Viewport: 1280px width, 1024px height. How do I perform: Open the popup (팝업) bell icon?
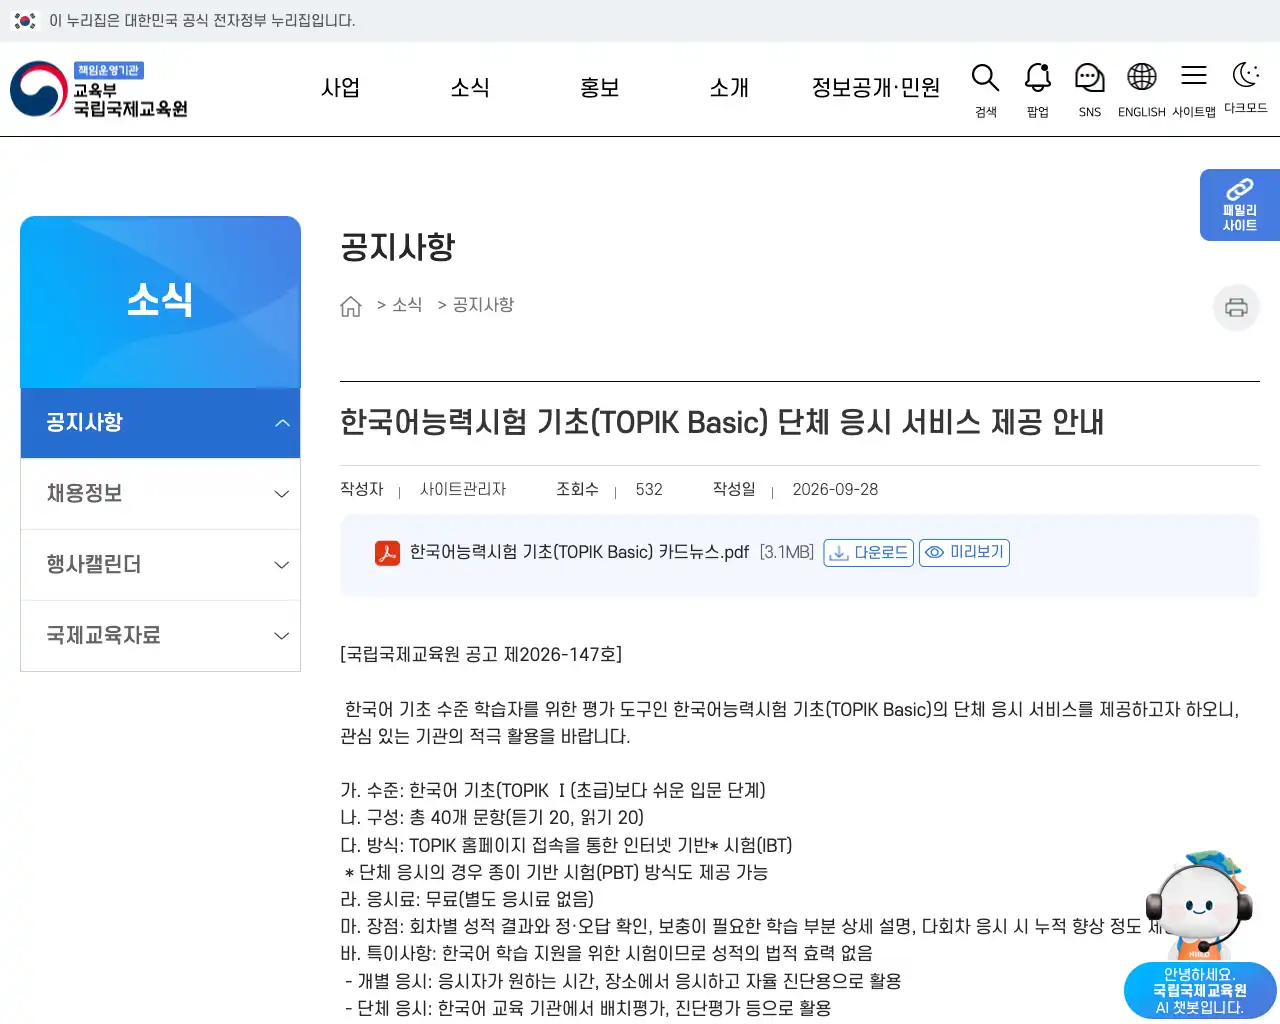click(x=1038, y=78)
